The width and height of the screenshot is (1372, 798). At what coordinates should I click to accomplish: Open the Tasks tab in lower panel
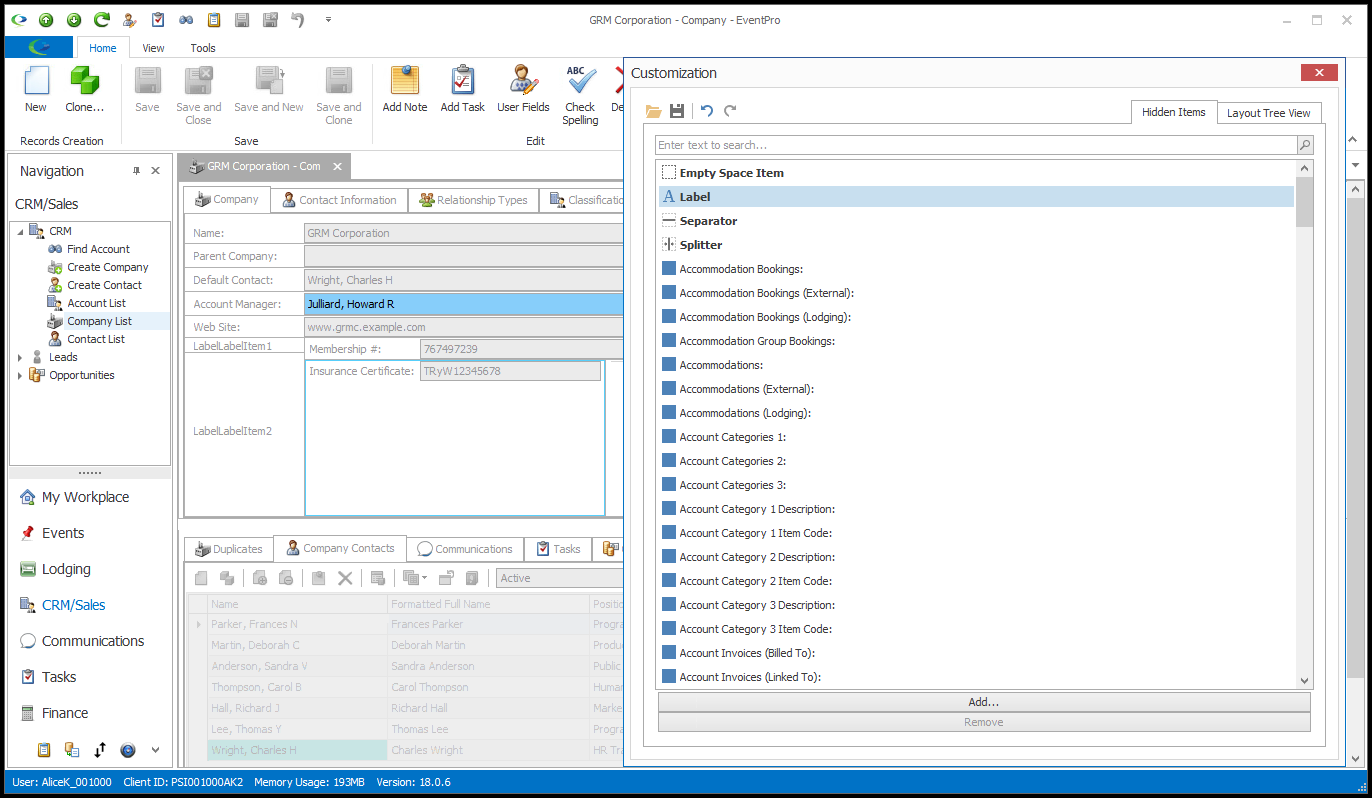558,549
